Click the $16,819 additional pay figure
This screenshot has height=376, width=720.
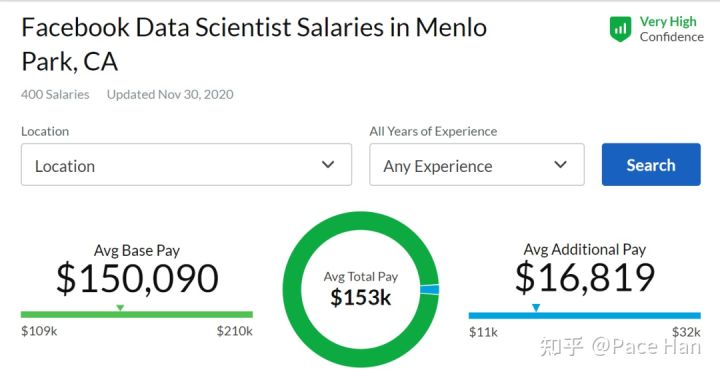coord(585,278)
